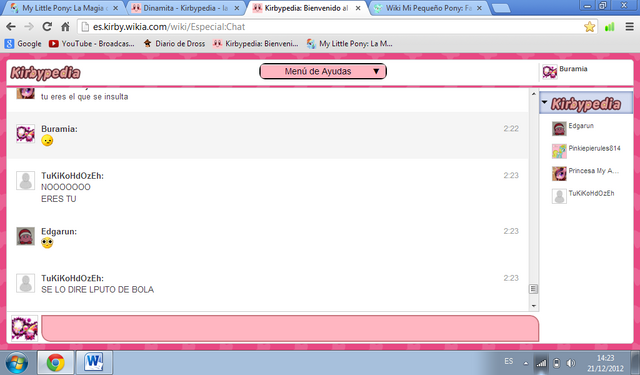This screenshot has height=375, width=640.
Task: Click Buramia's avatar next to message
Action: (25, 134)
